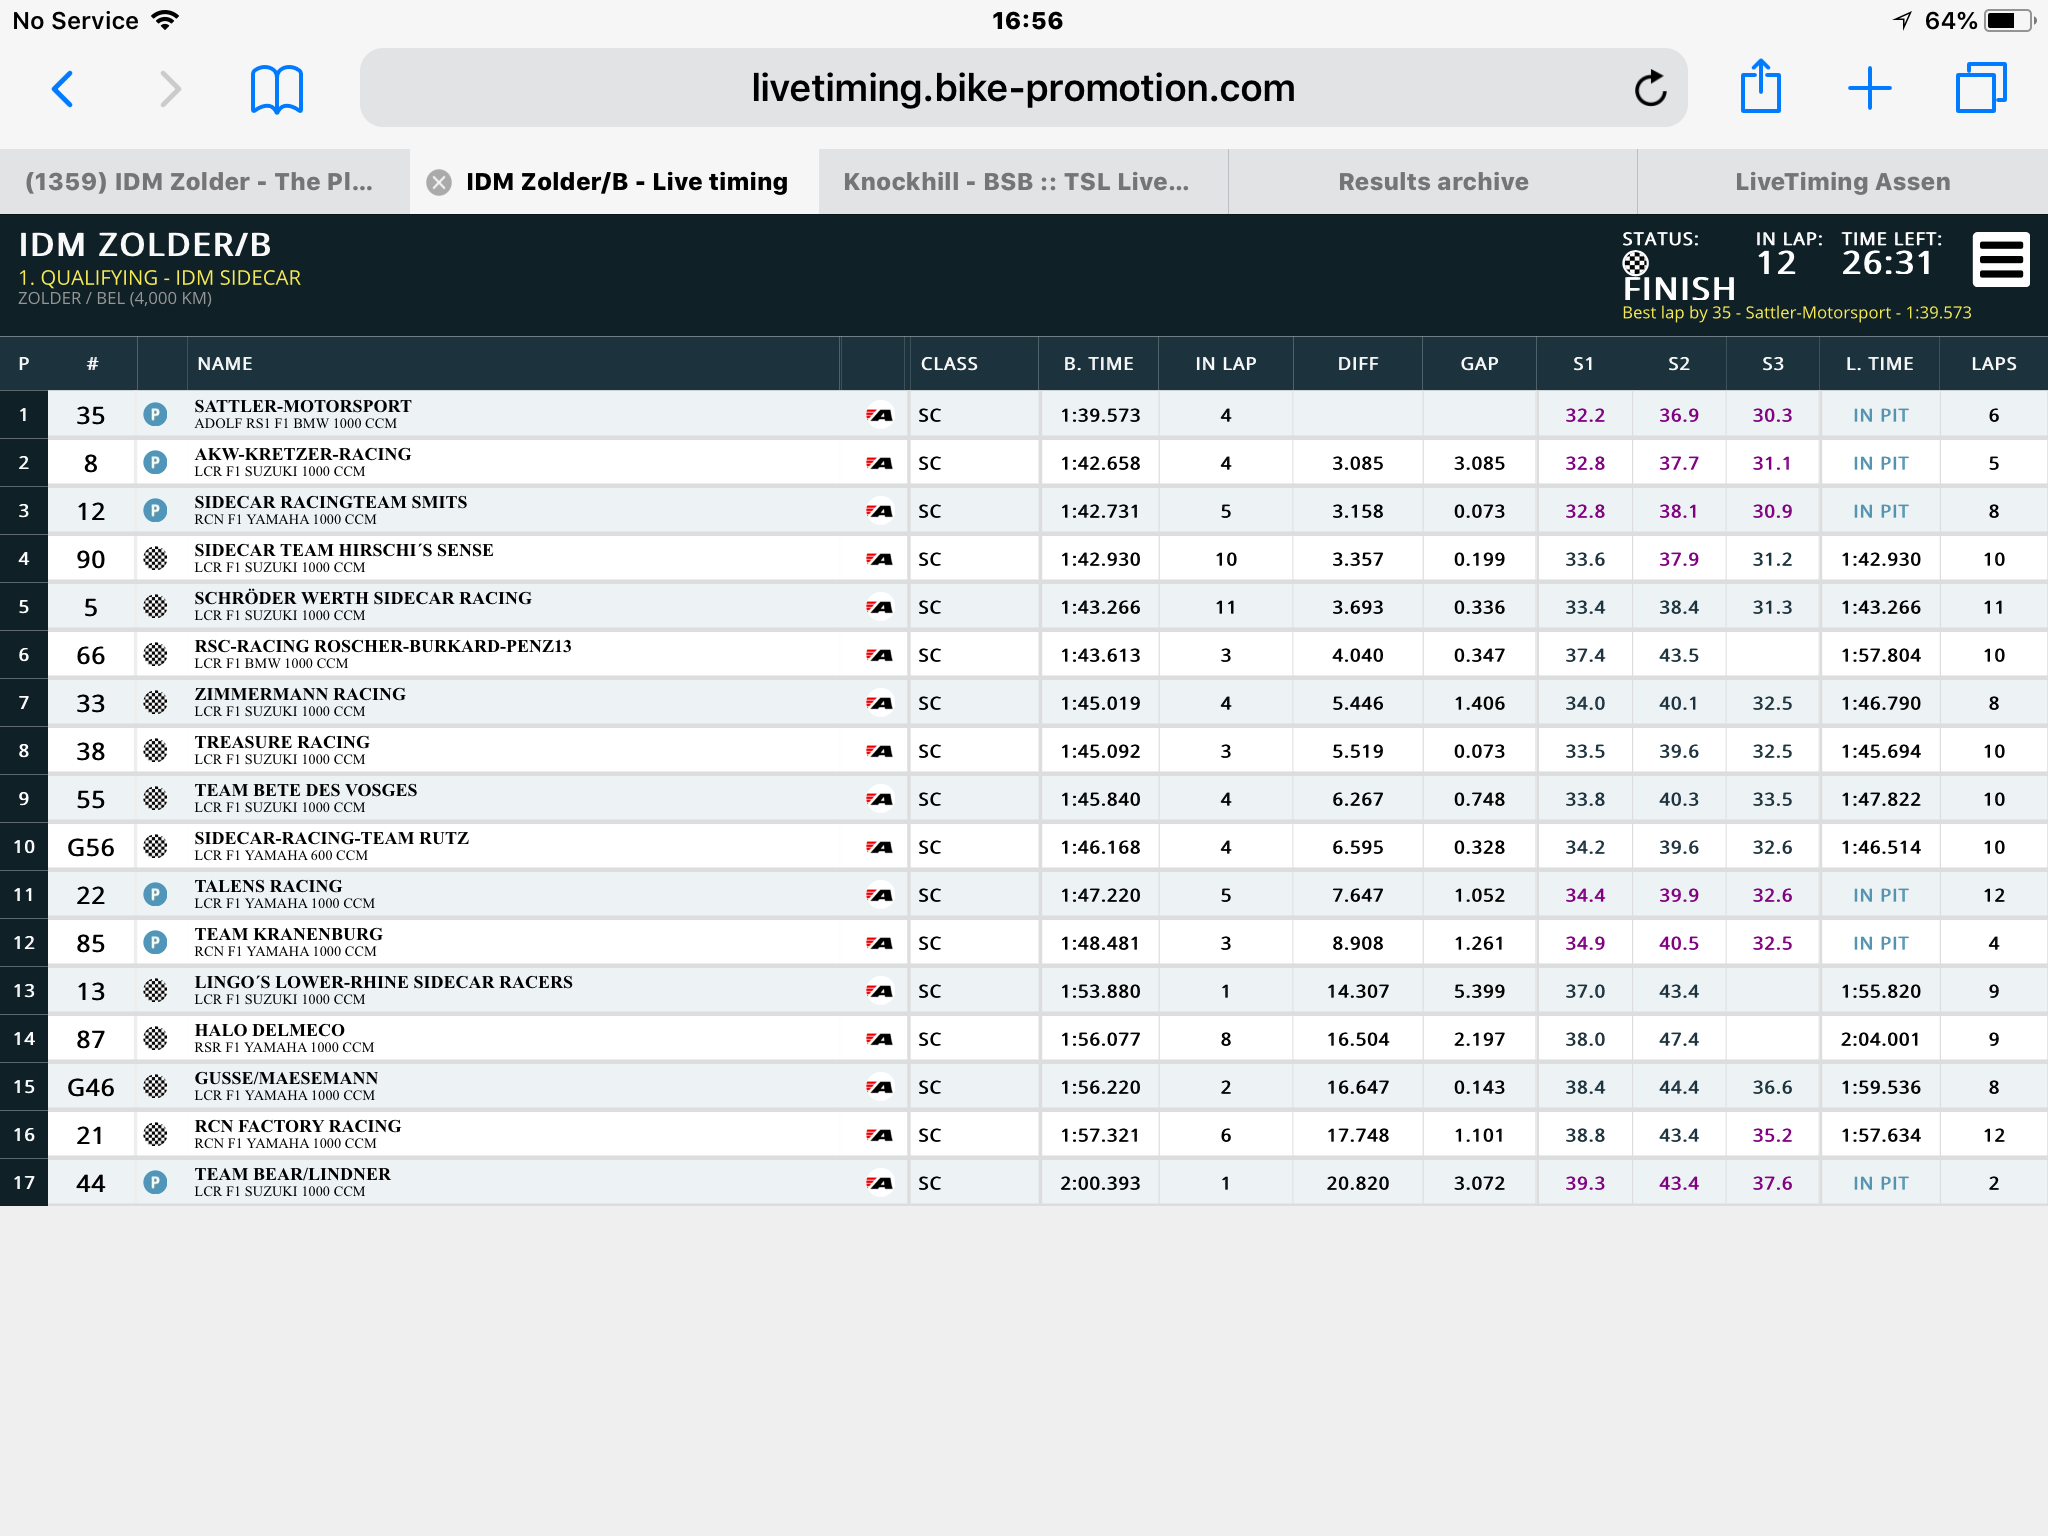Click the finish flag icon for Treasure Racing

(x=155, y=750)
